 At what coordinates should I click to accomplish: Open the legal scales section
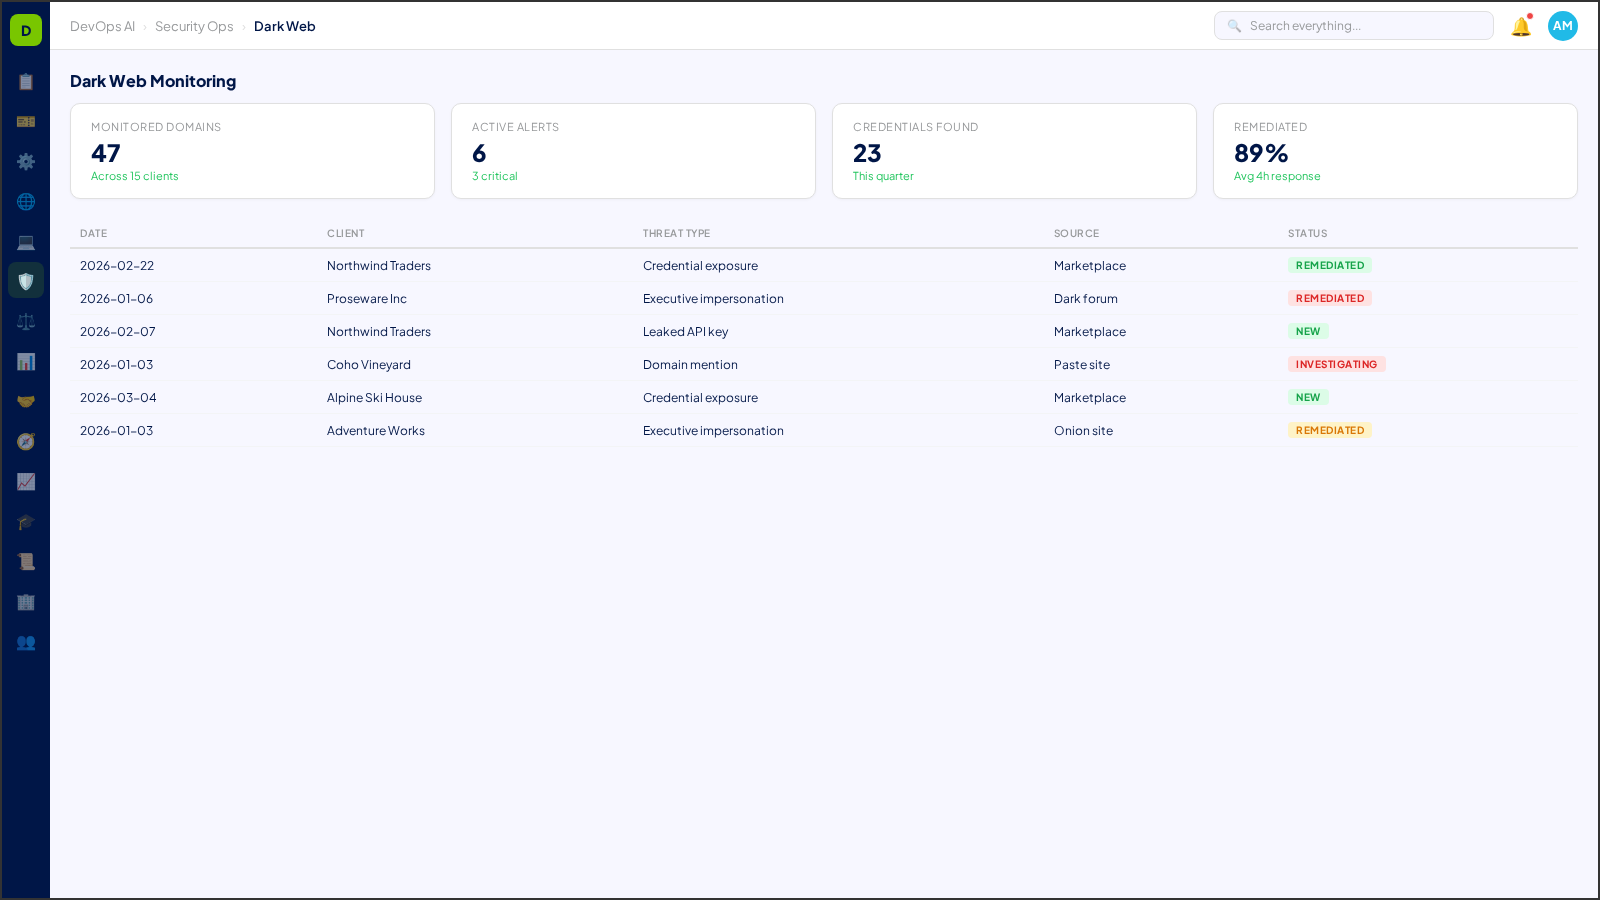(26, 321)
